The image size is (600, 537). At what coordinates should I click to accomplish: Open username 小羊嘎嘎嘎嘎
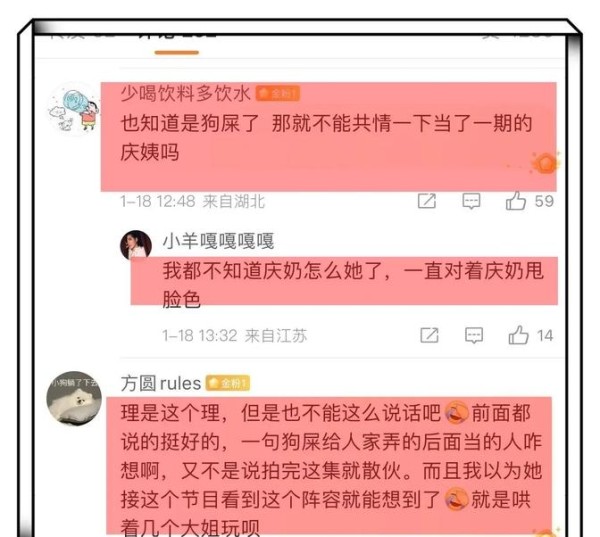pyautogui.click(x=218, y=241)
